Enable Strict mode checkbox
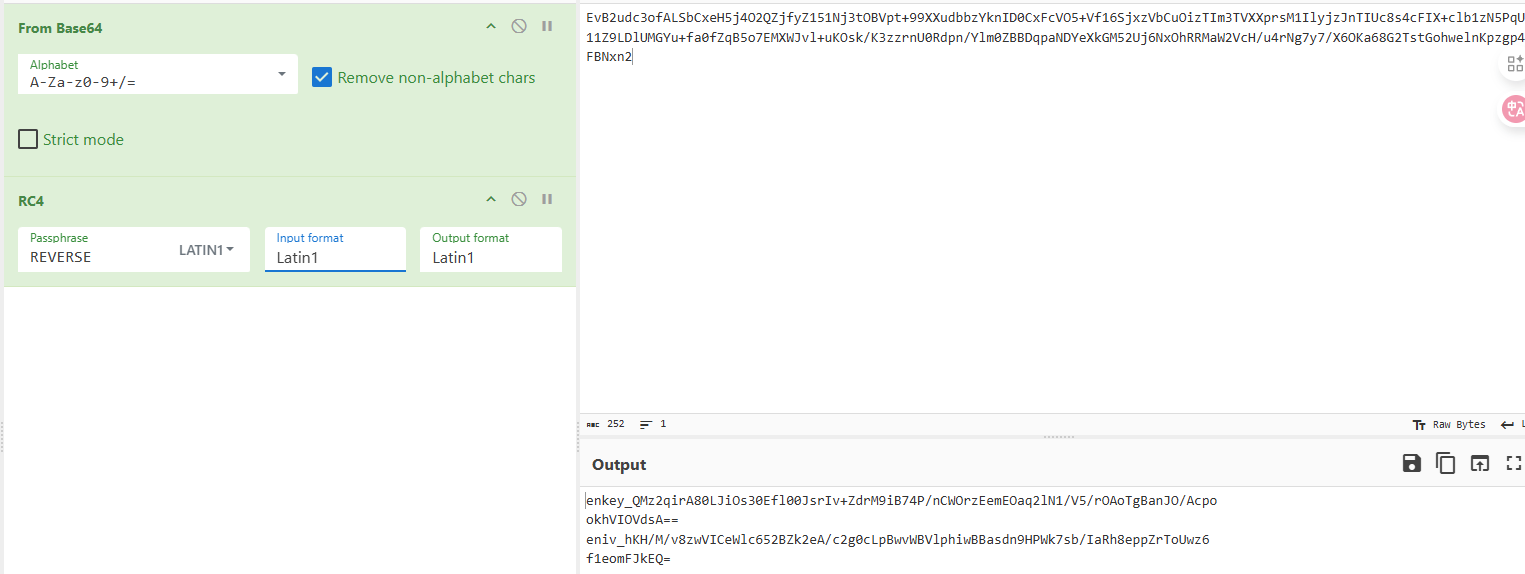 coord(28,140)
